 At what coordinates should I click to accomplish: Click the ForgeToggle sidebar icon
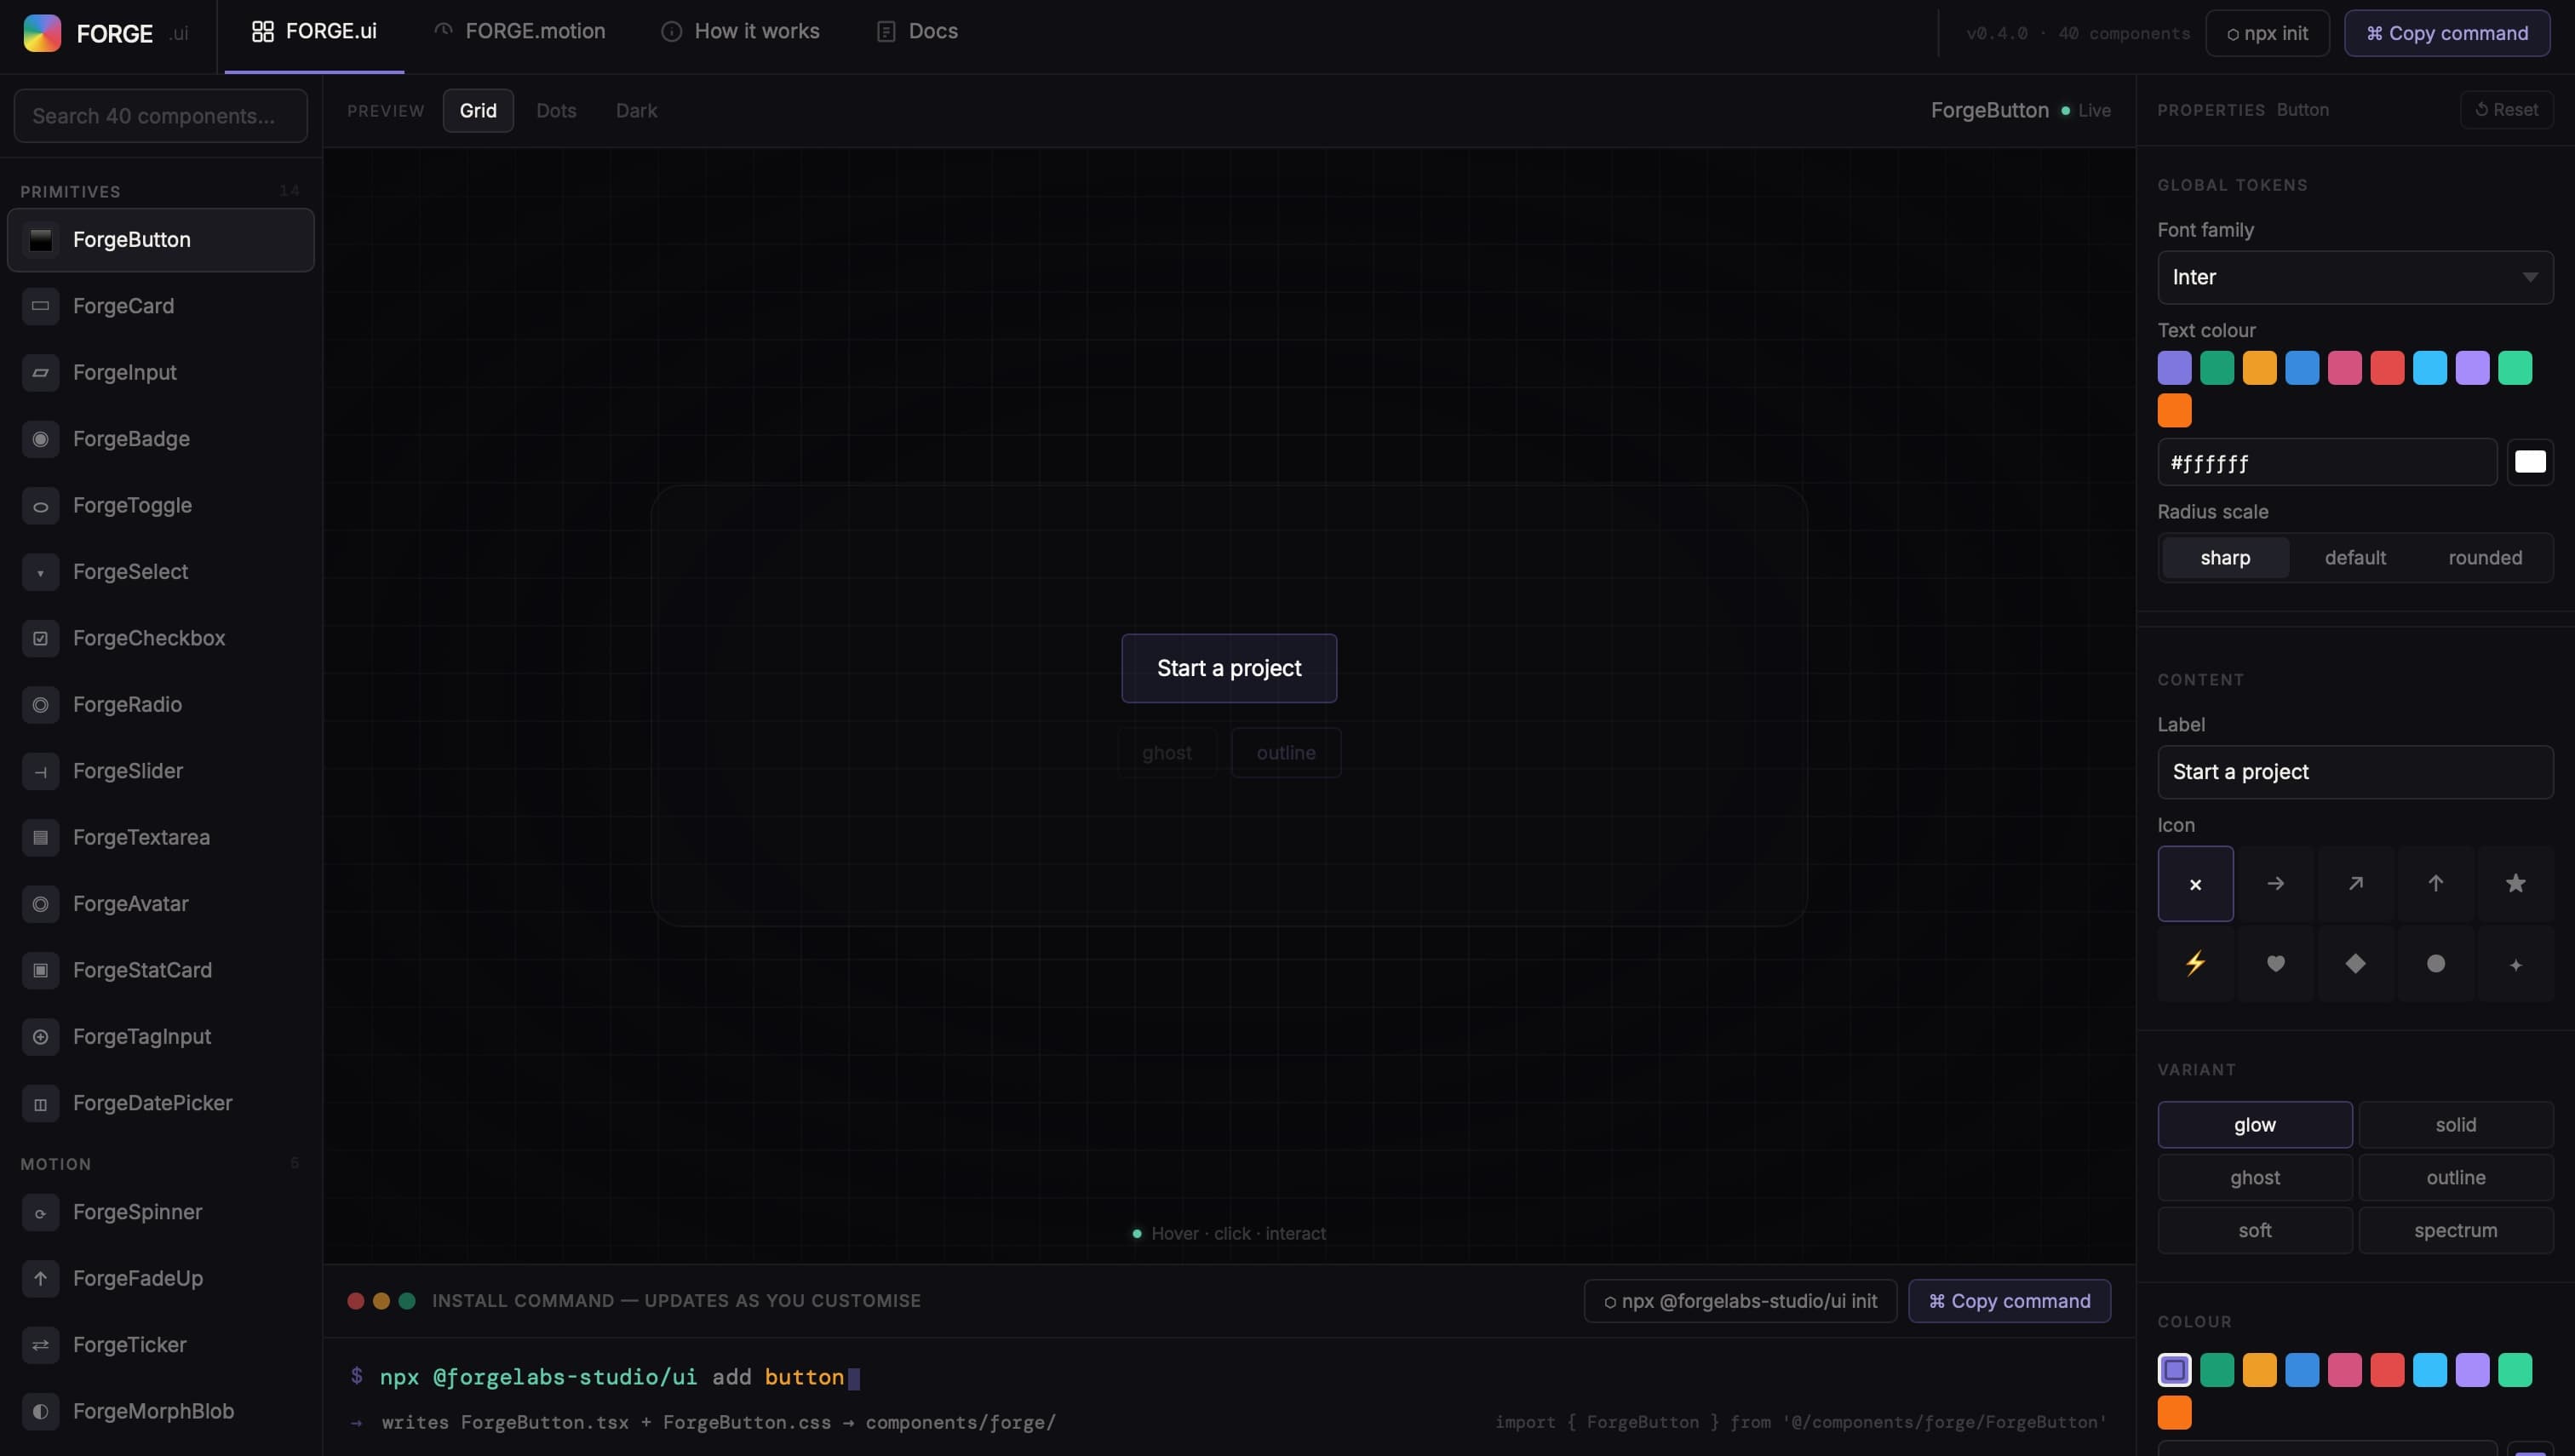click(x=40, y=505)
